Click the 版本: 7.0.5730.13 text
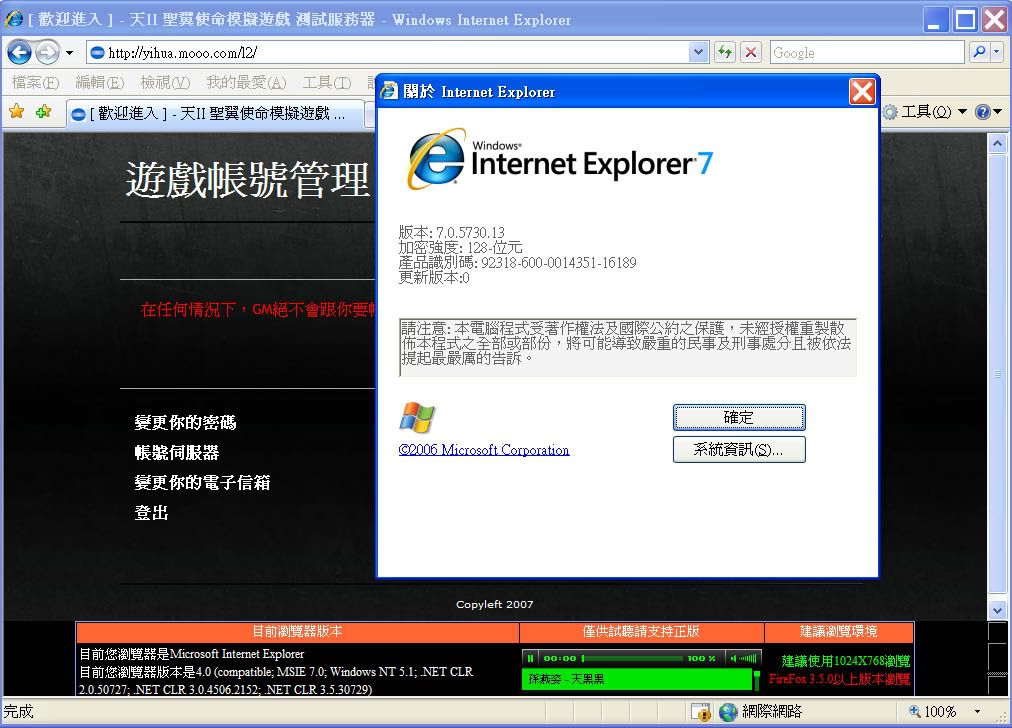This screenshot has width=1012, height=728. pos(451,232)
